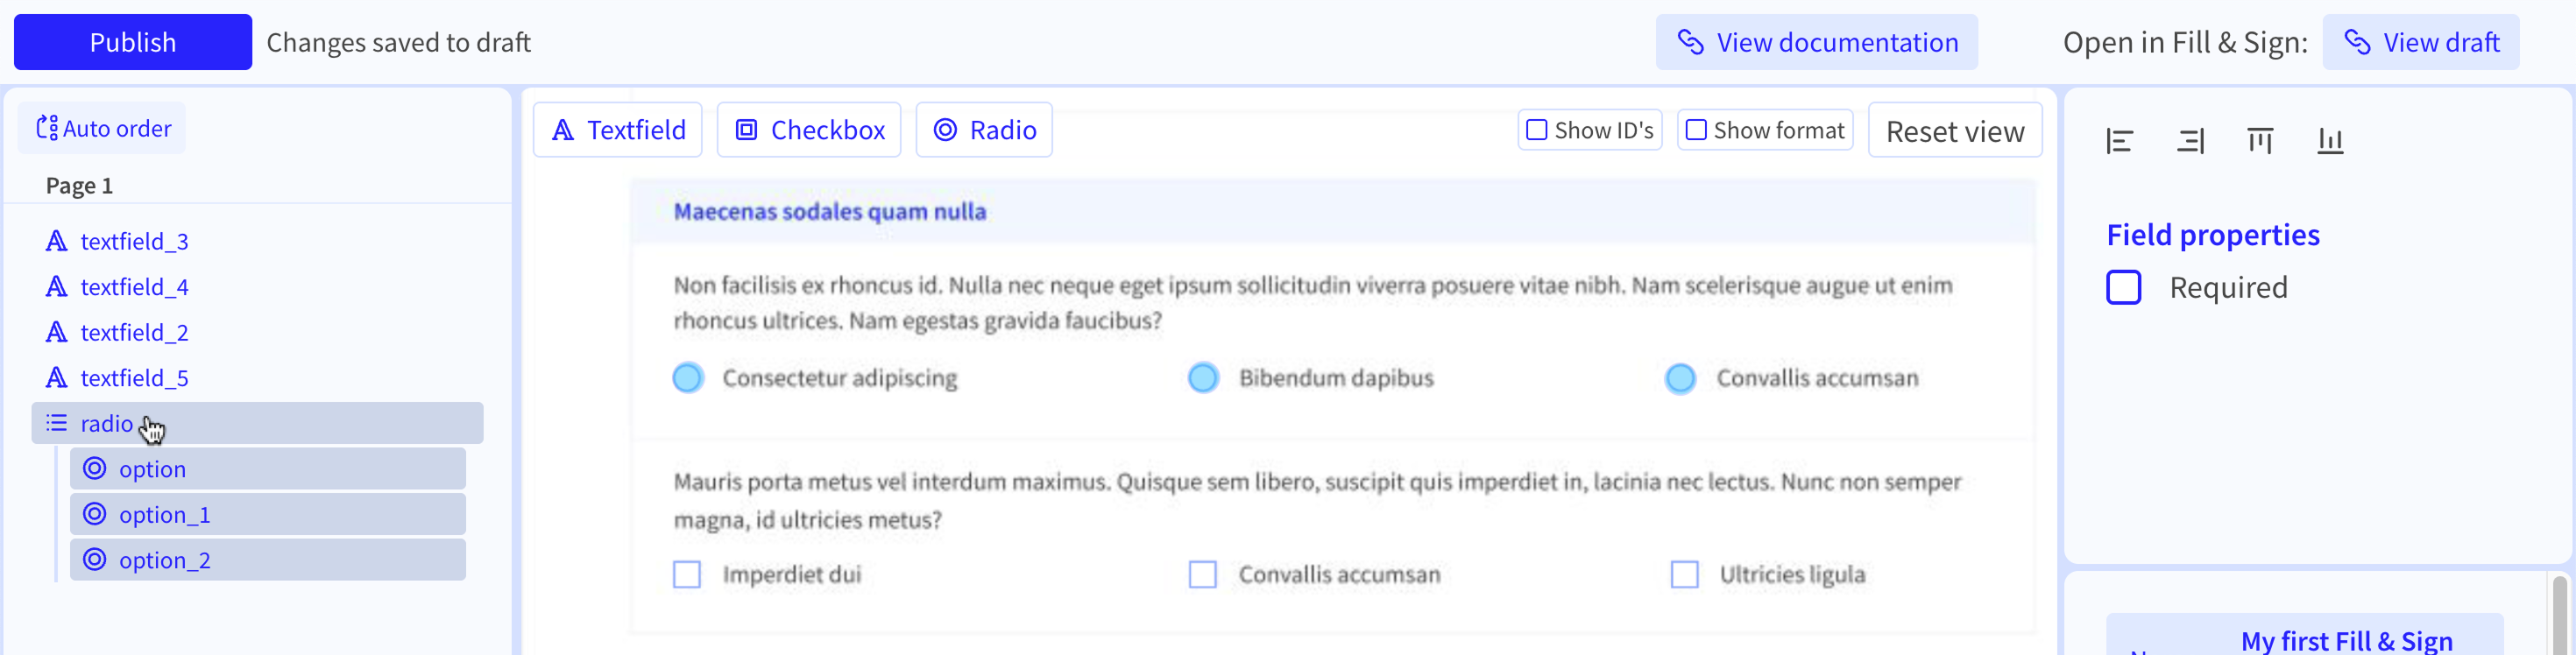Enable the Show format checkbox

coord(1696,130)
